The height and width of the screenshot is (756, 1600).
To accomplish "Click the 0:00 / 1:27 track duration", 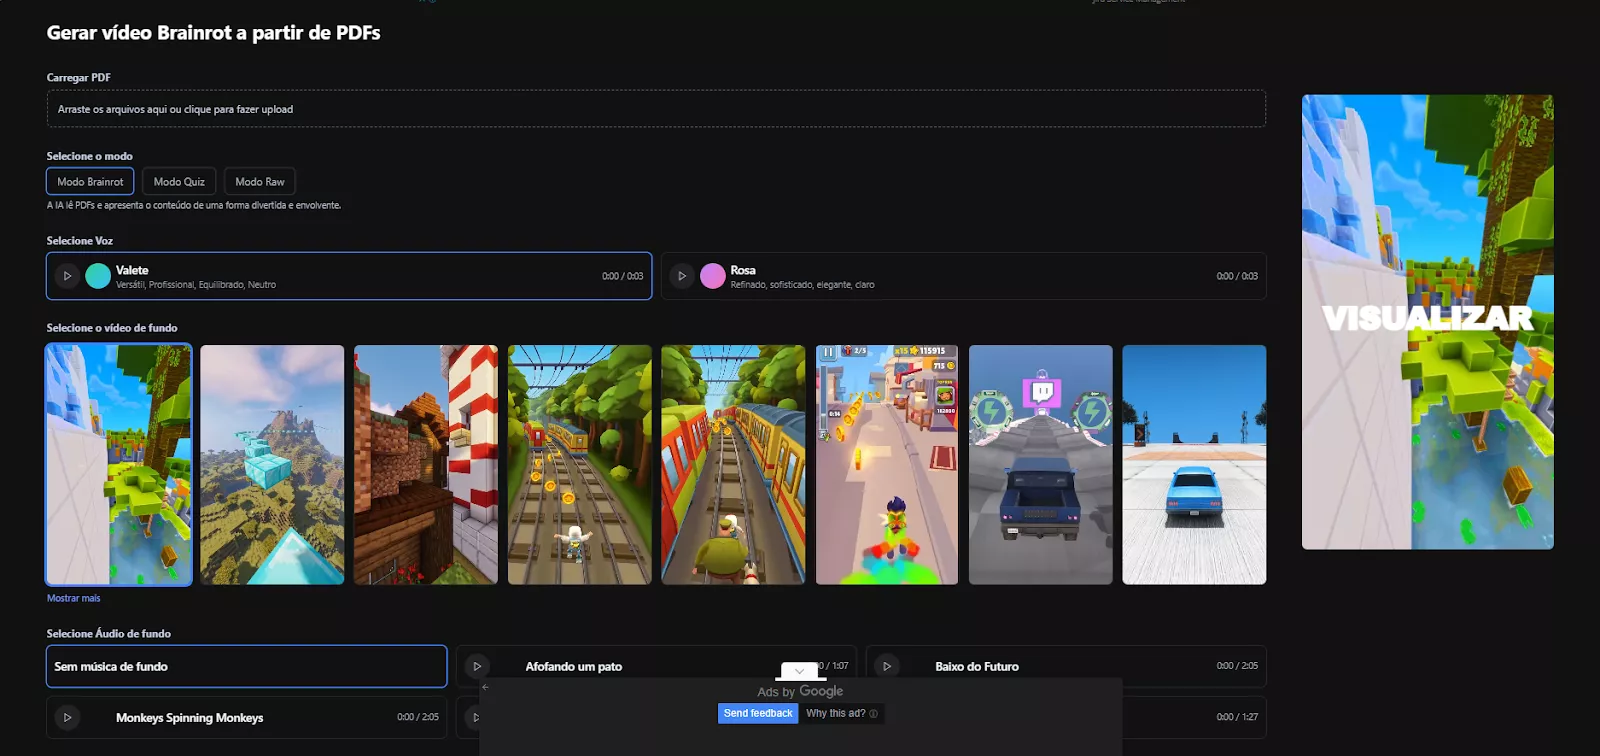I will [x=1237, y=717].
